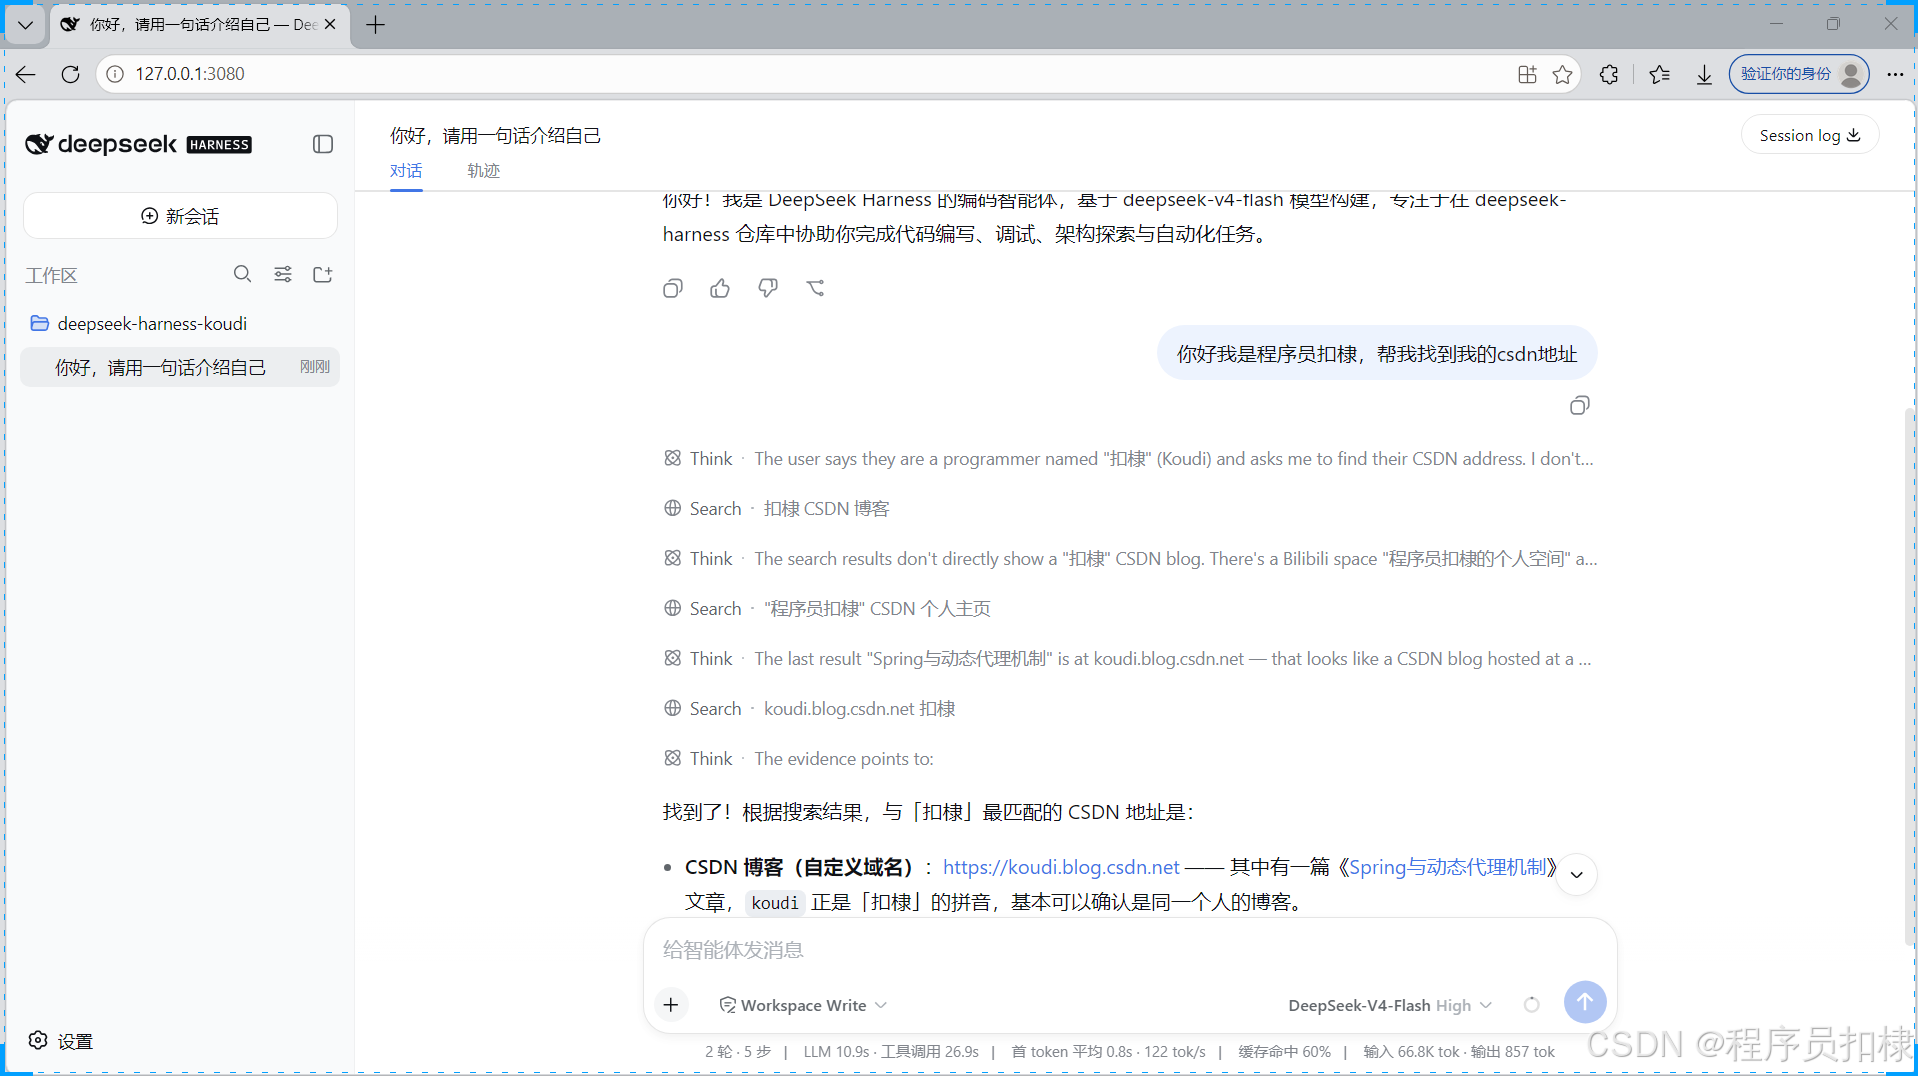Go back in browser history

tap(26, 74)
